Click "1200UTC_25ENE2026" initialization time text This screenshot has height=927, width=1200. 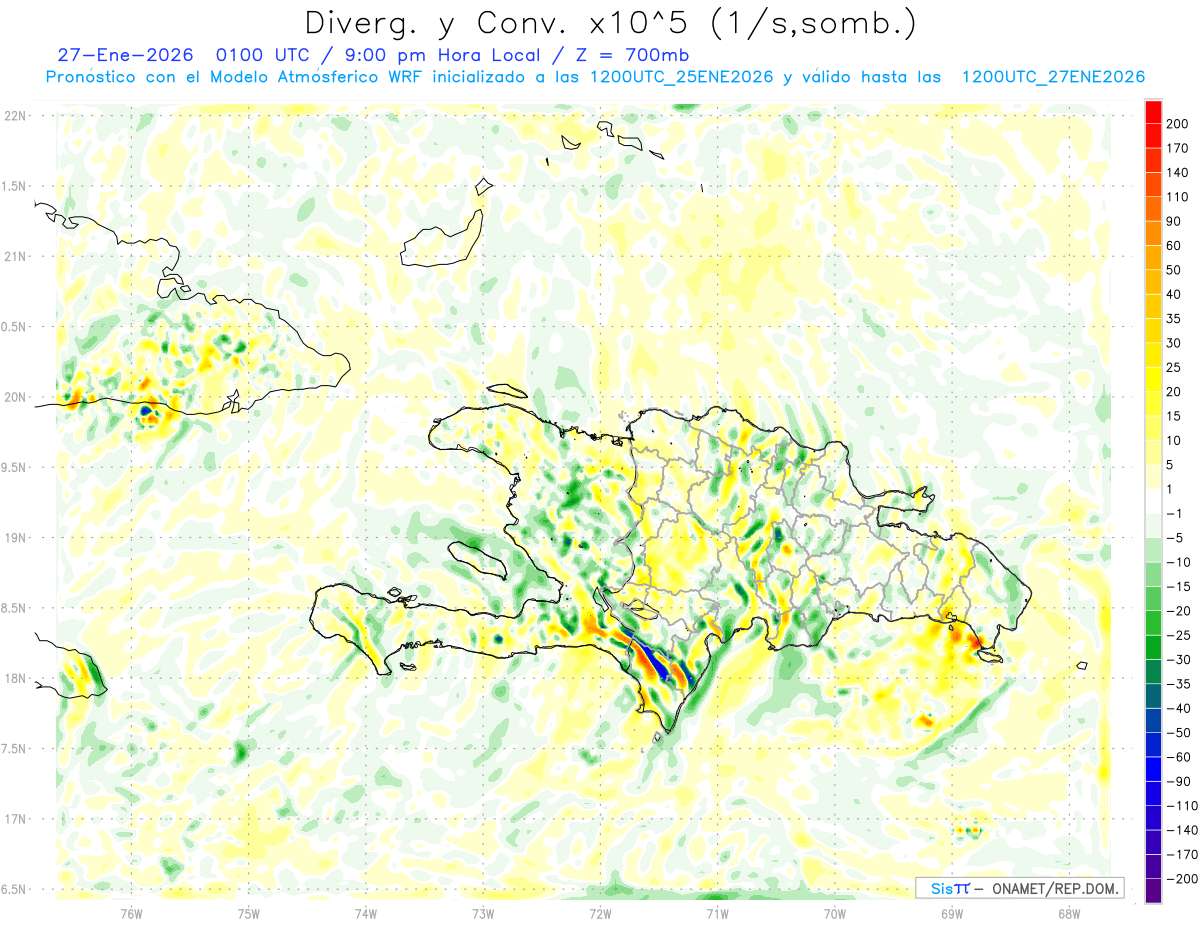tap(680, 77)
